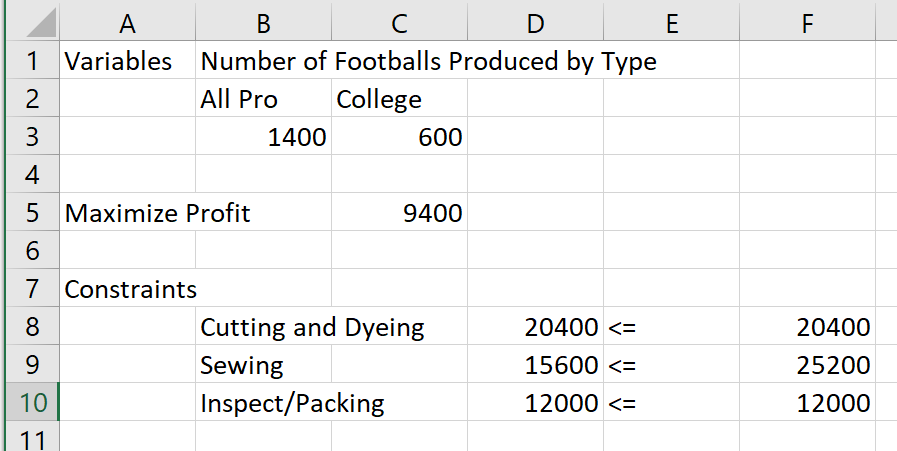Screen dimensions: 897x451
Task: Select the Constraints label cell
Action: click(127, 290)
